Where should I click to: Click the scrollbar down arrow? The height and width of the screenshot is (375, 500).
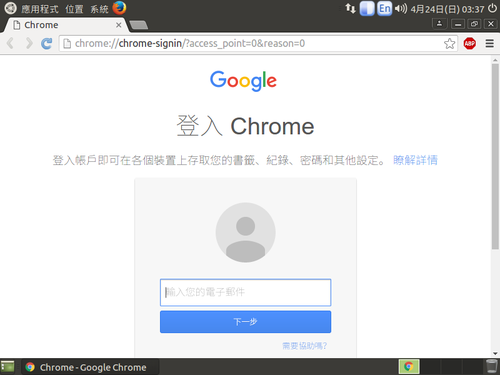495,353
